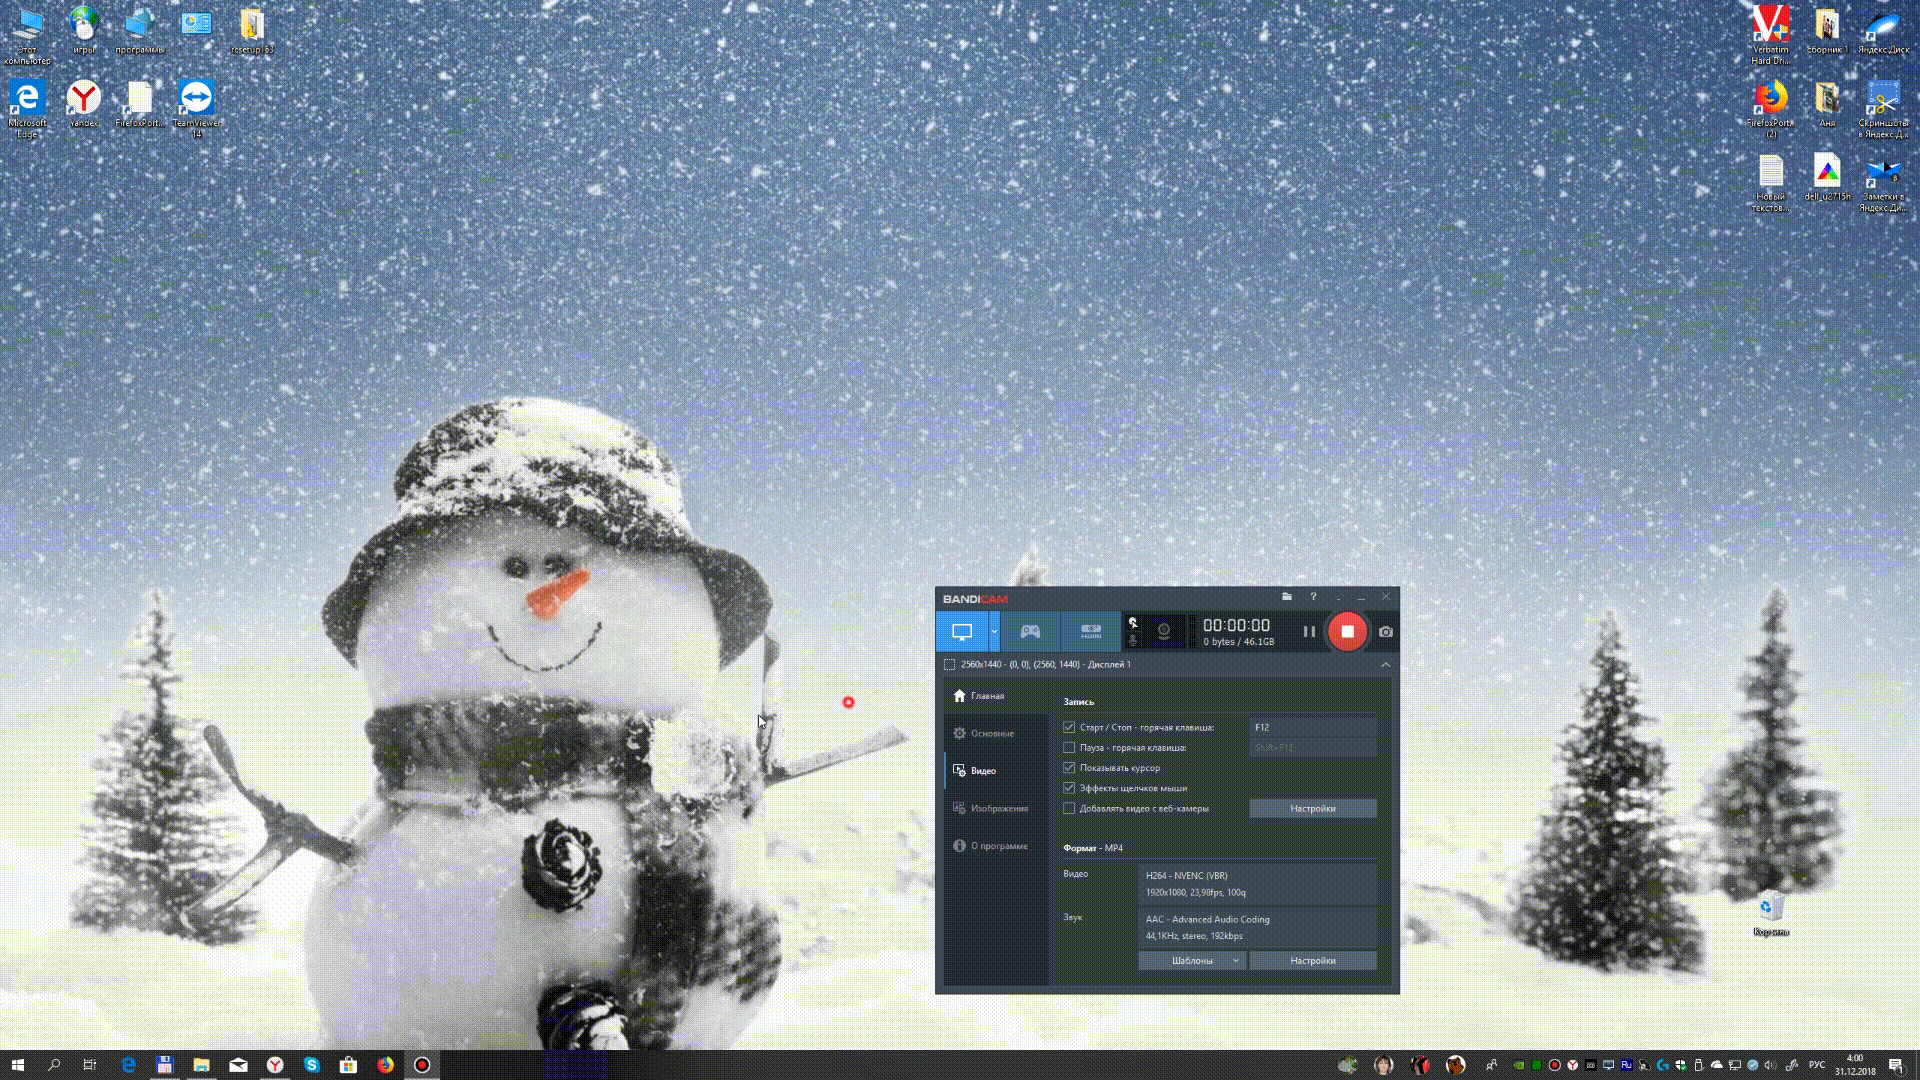Screen dimensions: 1920x1080
Task: Open the О программе tab
Action: pos(996,846)
